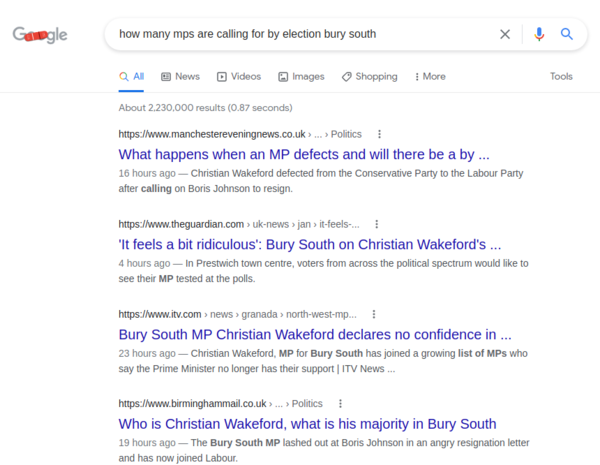Open options menu for Birmingham Mail result
Screen dimensions: 600x465
[x=340, y=403]
